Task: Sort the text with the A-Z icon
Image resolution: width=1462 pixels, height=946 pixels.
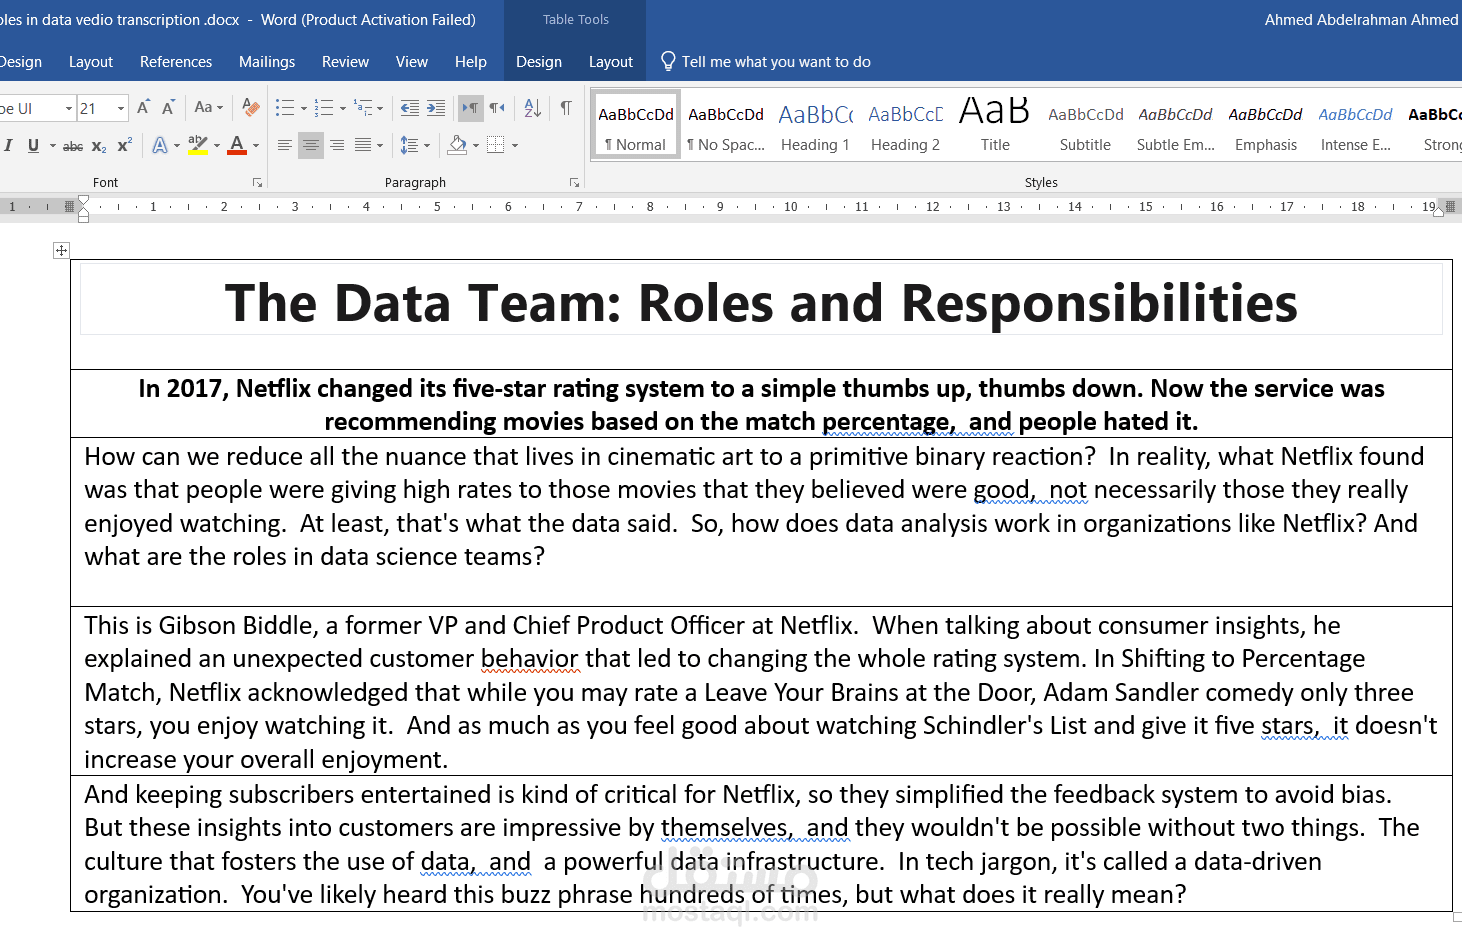Action: pos(532,108)
